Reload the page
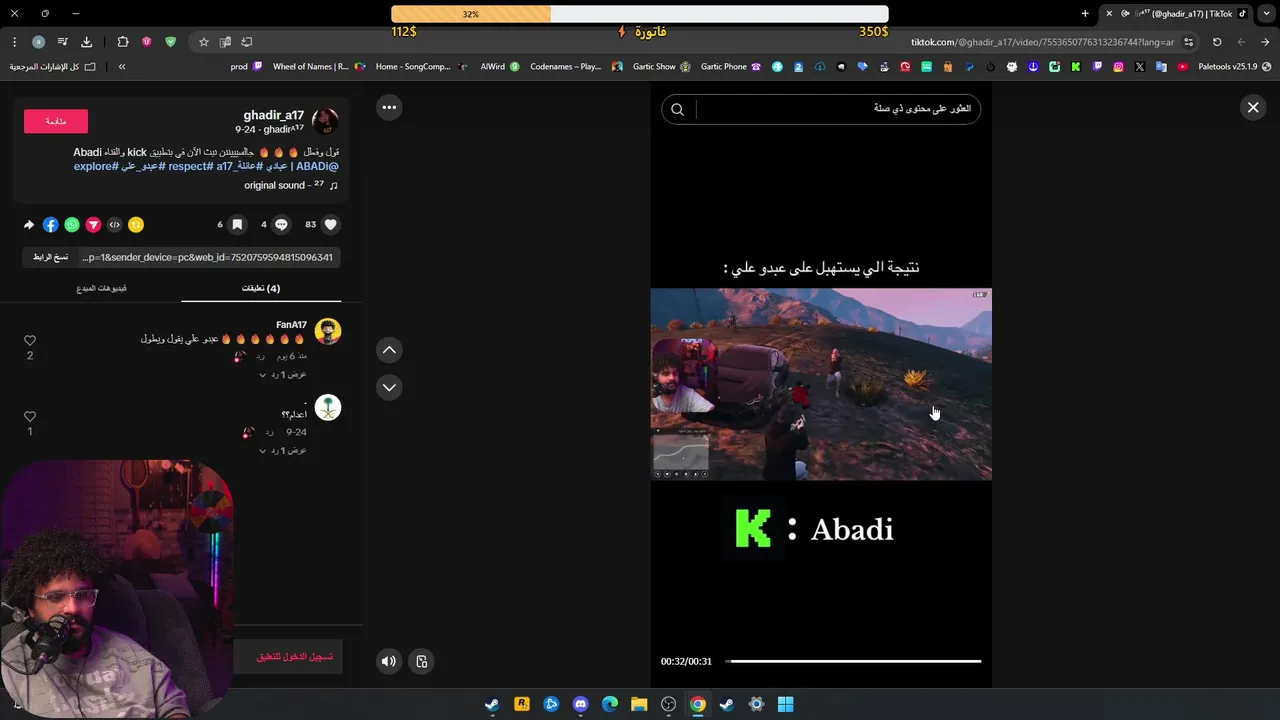 pyautogui.click(x=1217, y=42)
